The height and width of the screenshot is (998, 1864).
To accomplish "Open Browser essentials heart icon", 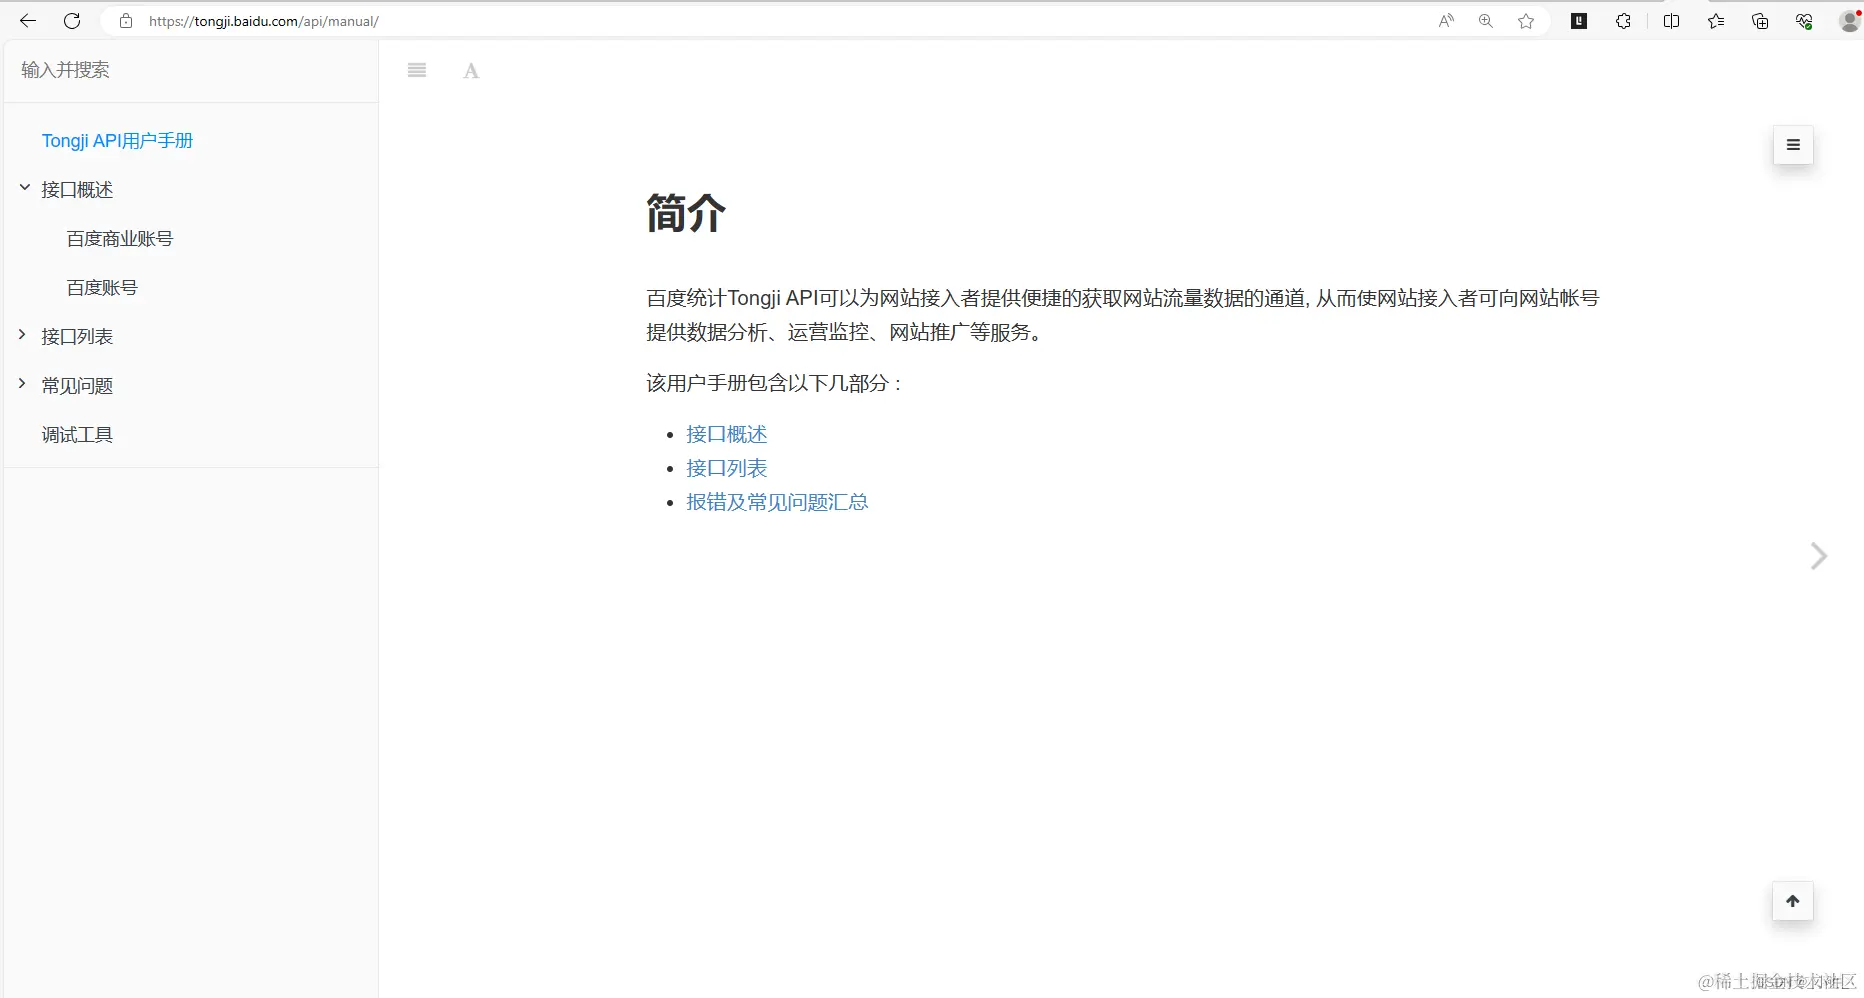I will [x=1803, y=20].
